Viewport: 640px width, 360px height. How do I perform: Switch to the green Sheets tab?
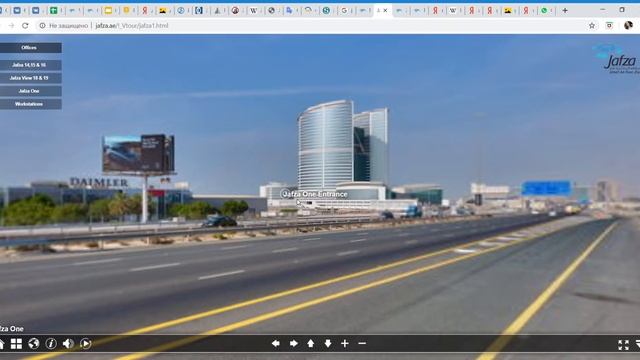53,11
